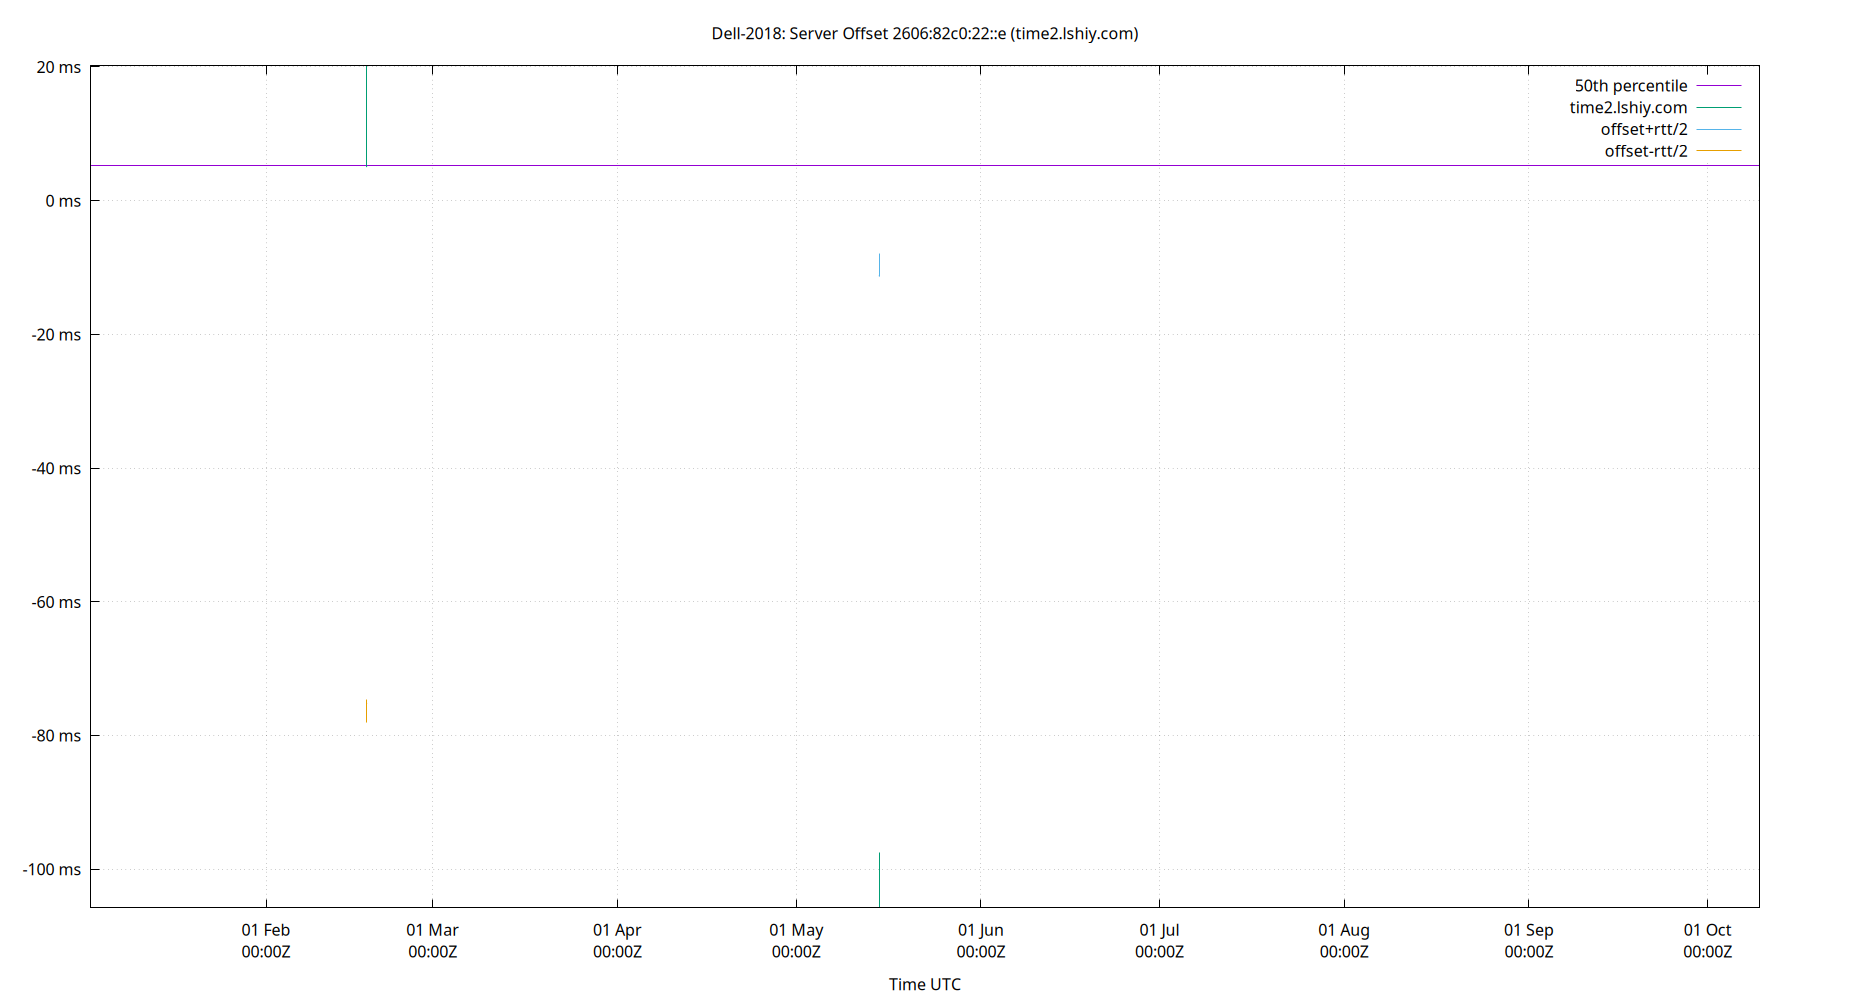Select the Time UTC axis label
This screenshot has width=1850, height=1000.
coord(924,984)
